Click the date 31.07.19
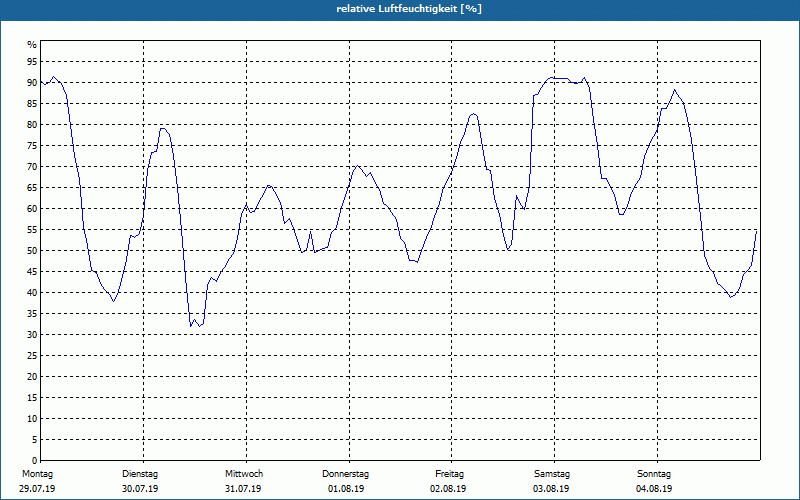 (243, 489)
